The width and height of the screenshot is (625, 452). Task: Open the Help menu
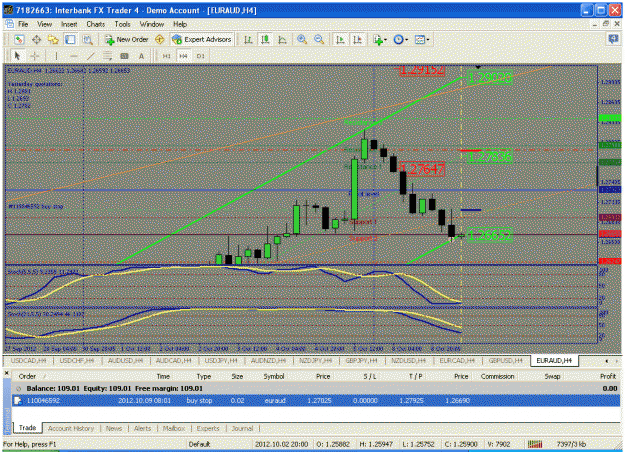tap(180, 24)
